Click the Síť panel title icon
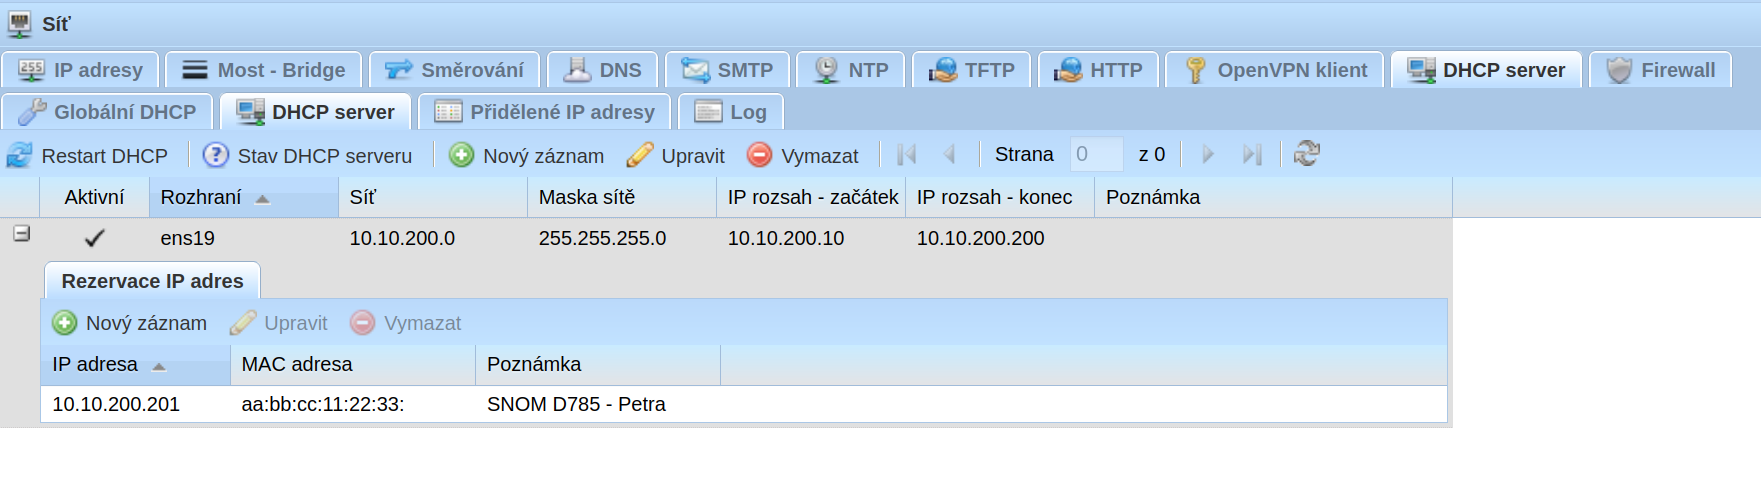 pyautogui.click(x=19, y=23)
